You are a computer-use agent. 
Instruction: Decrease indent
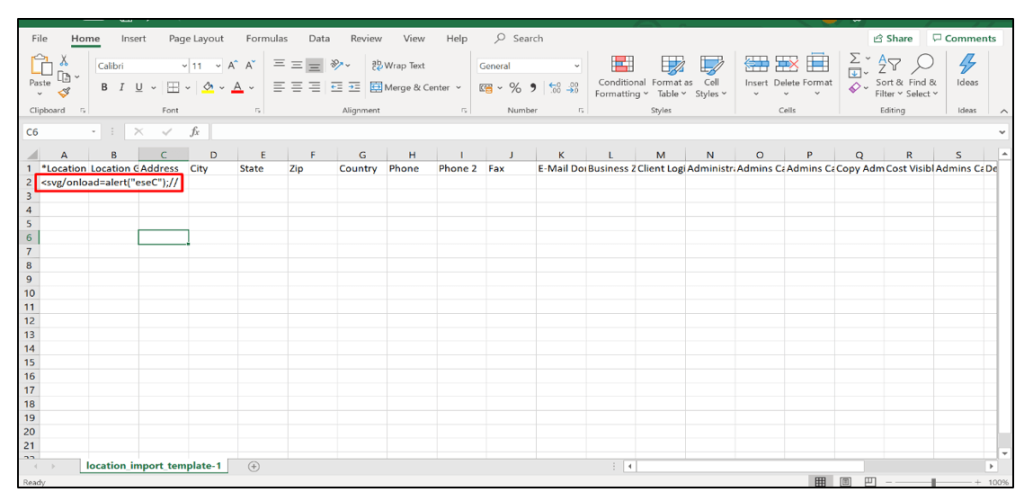pos(337,87)
